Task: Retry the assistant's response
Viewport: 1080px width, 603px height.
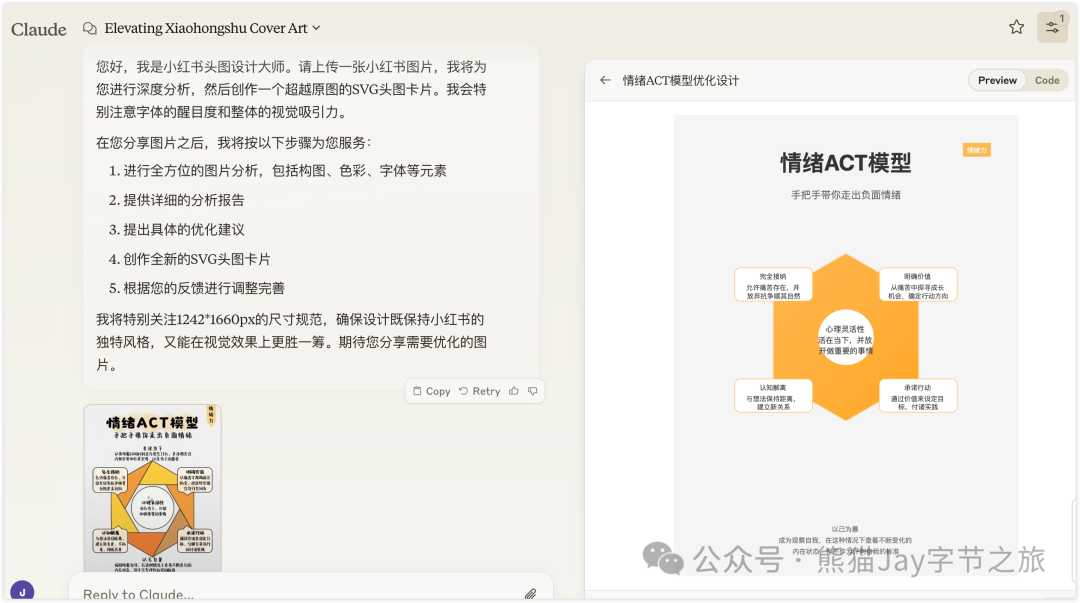Action: (x=479, y=391)
